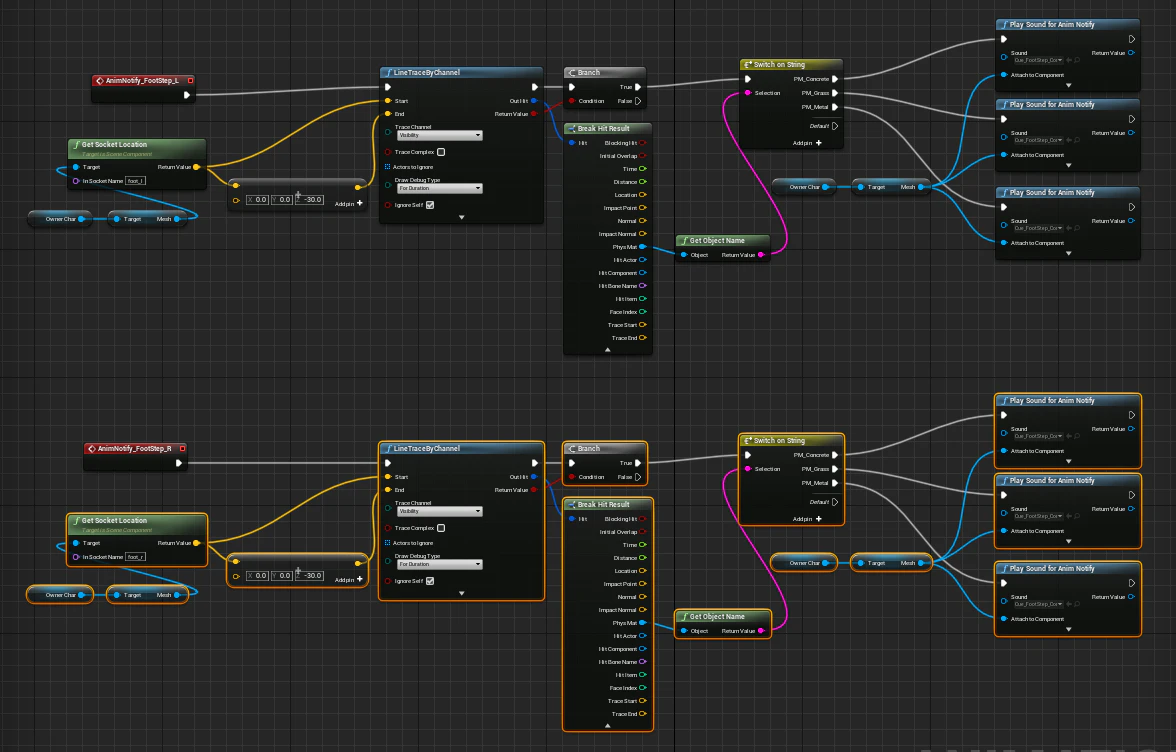This screenshot has width=1176, height=752.
Task: Click Blocking Hit pin in FootStep_R Break Hit Result
Action: pyautogui.click(x=643, y=519)
